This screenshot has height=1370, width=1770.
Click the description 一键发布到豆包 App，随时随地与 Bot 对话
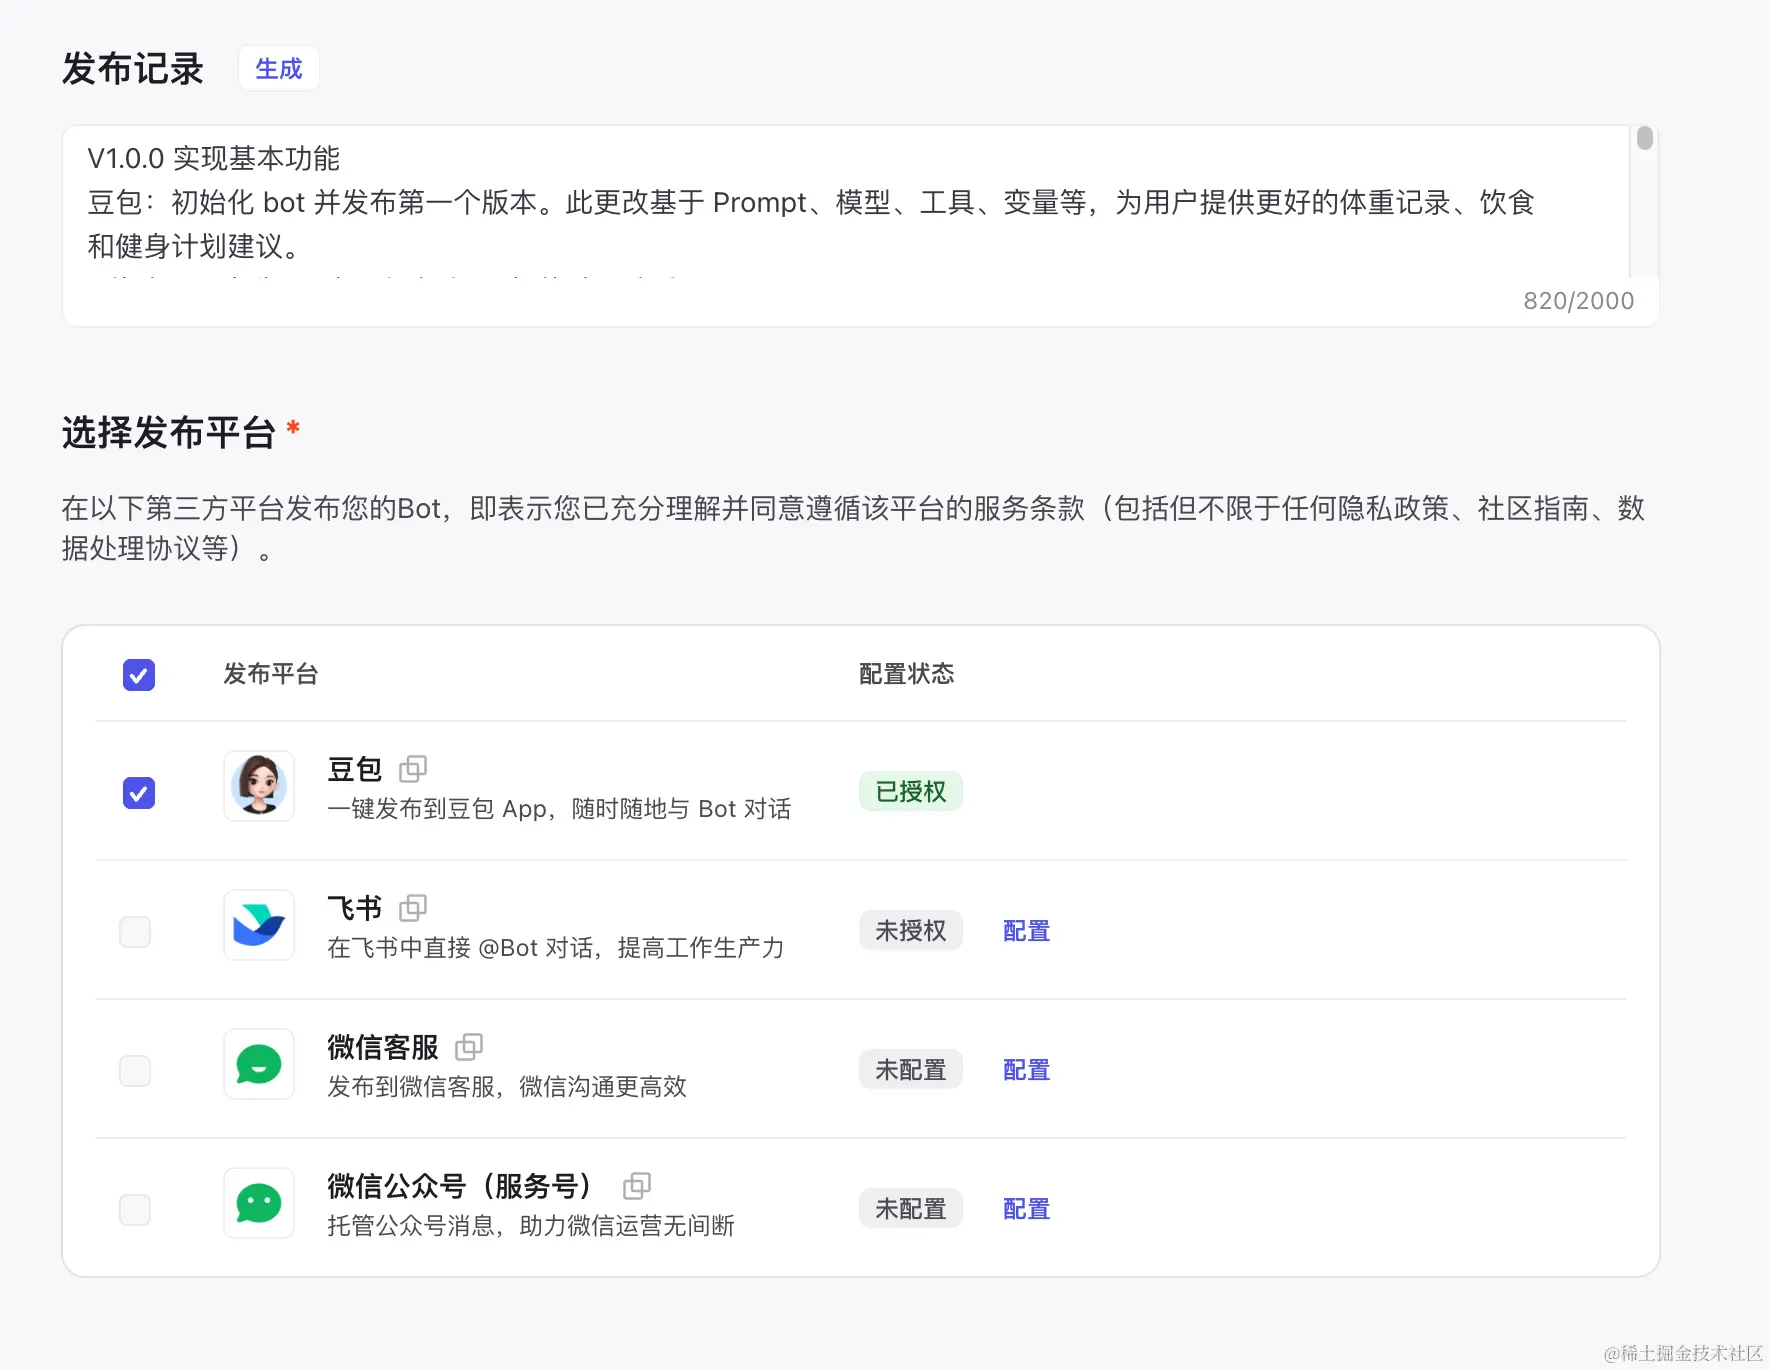pyautogui.click(x=559, y=809)
